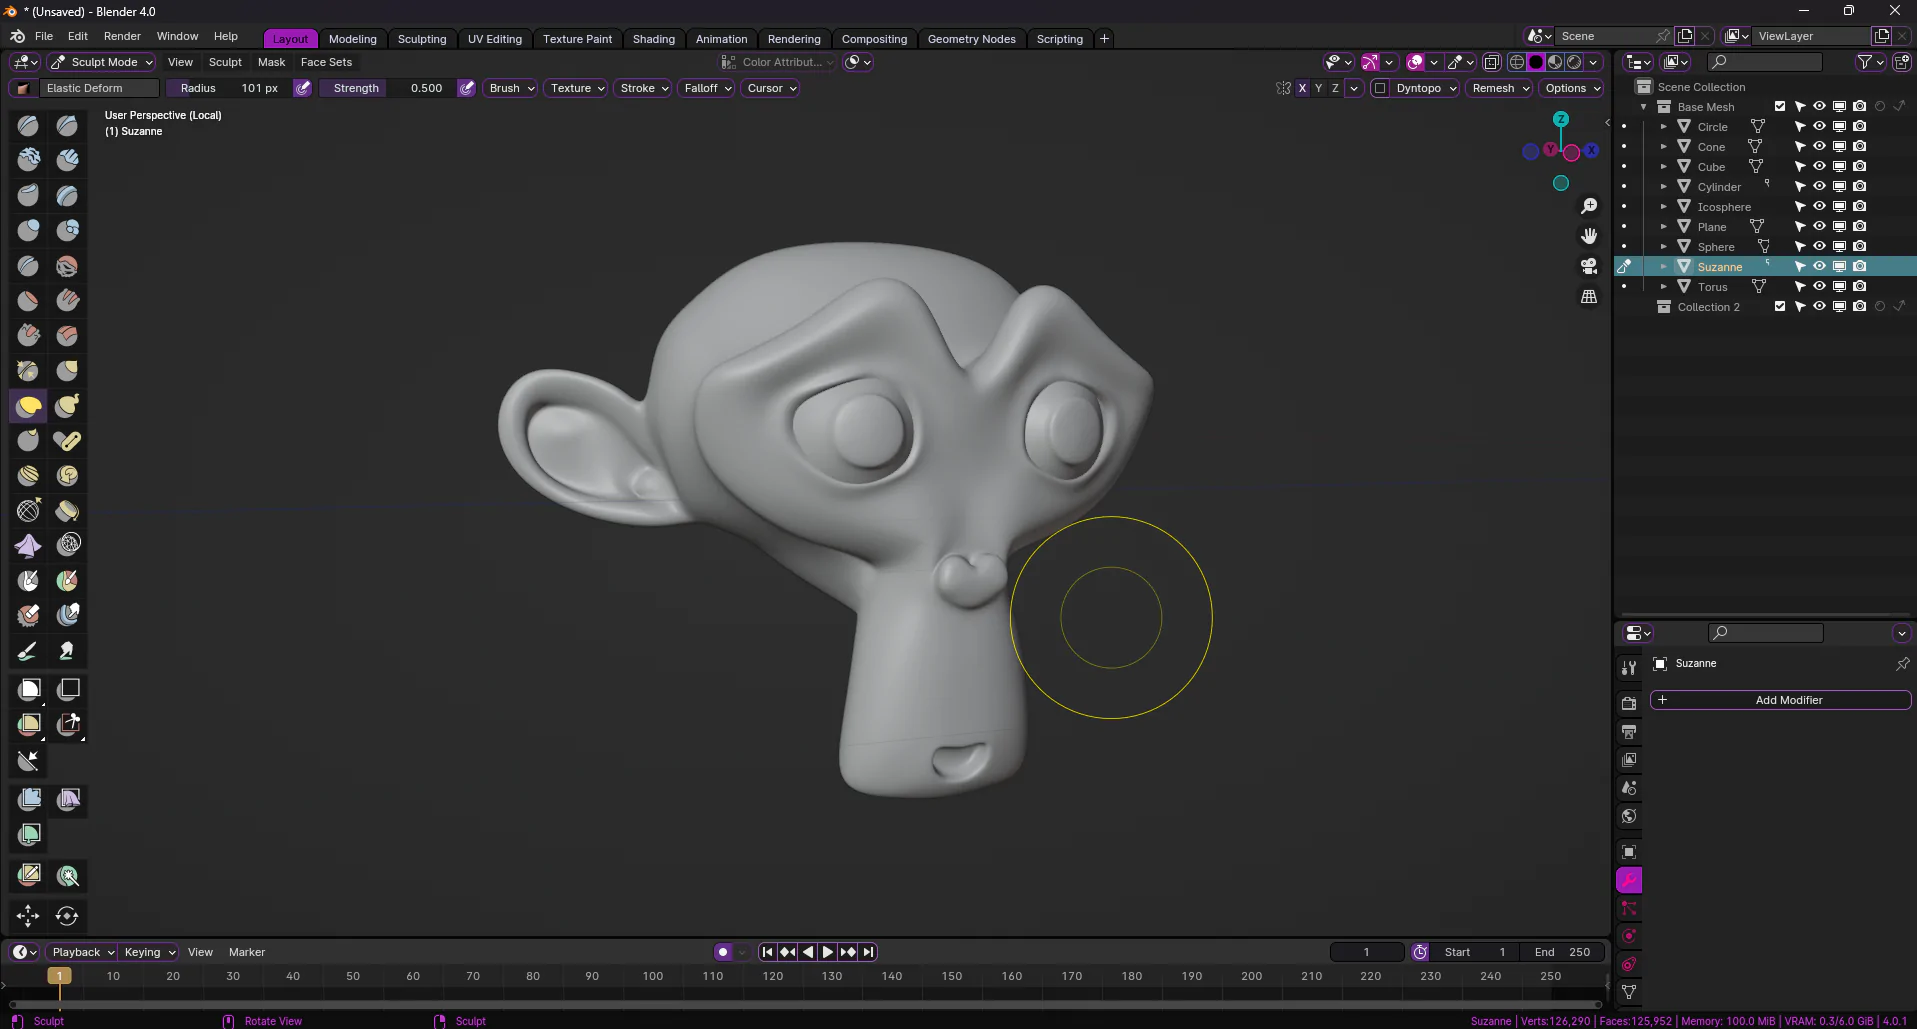
Task: Collapse the Base Mesh collection
Action: (1643, 107)
